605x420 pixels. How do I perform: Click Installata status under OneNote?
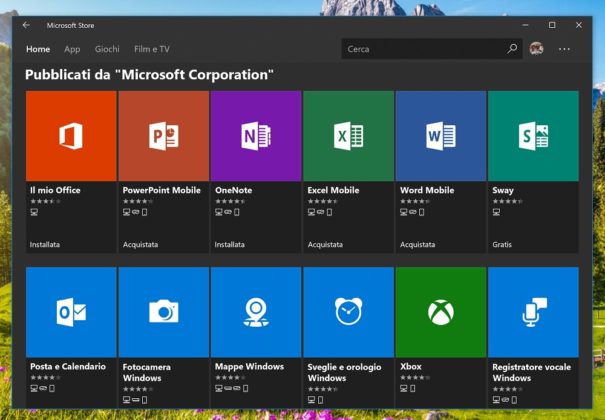pyautogui.click(x=230, y=245)
